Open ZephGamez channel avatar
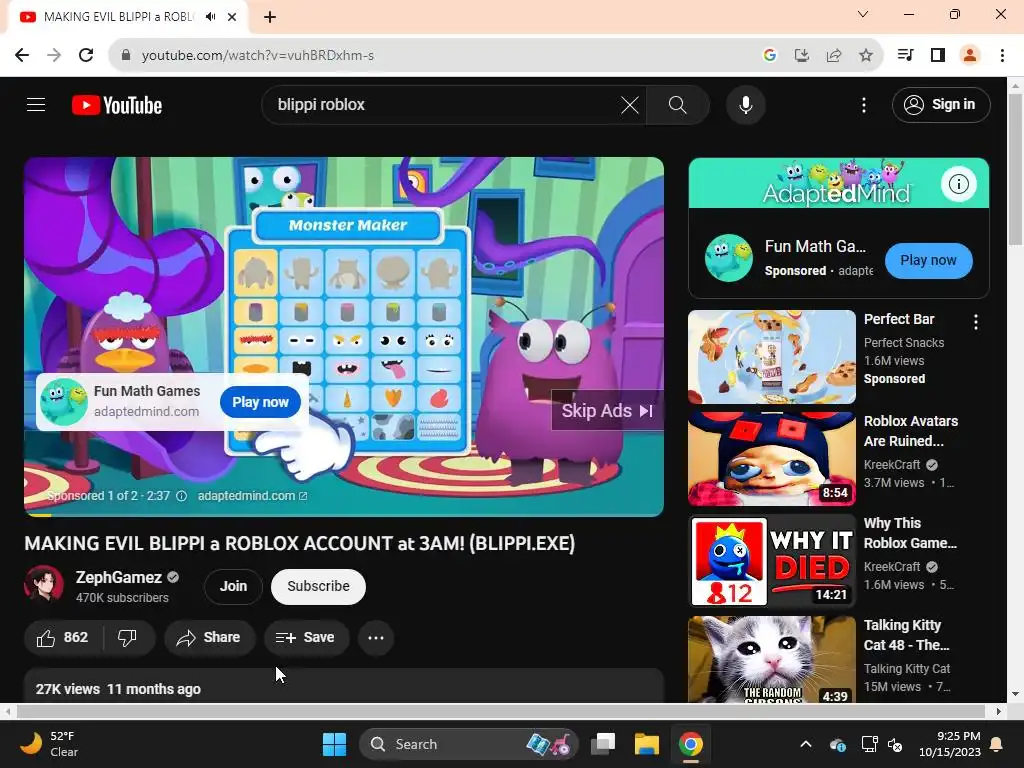The height and width of the screenshot is (768, 1024). [x=44, y=584]
